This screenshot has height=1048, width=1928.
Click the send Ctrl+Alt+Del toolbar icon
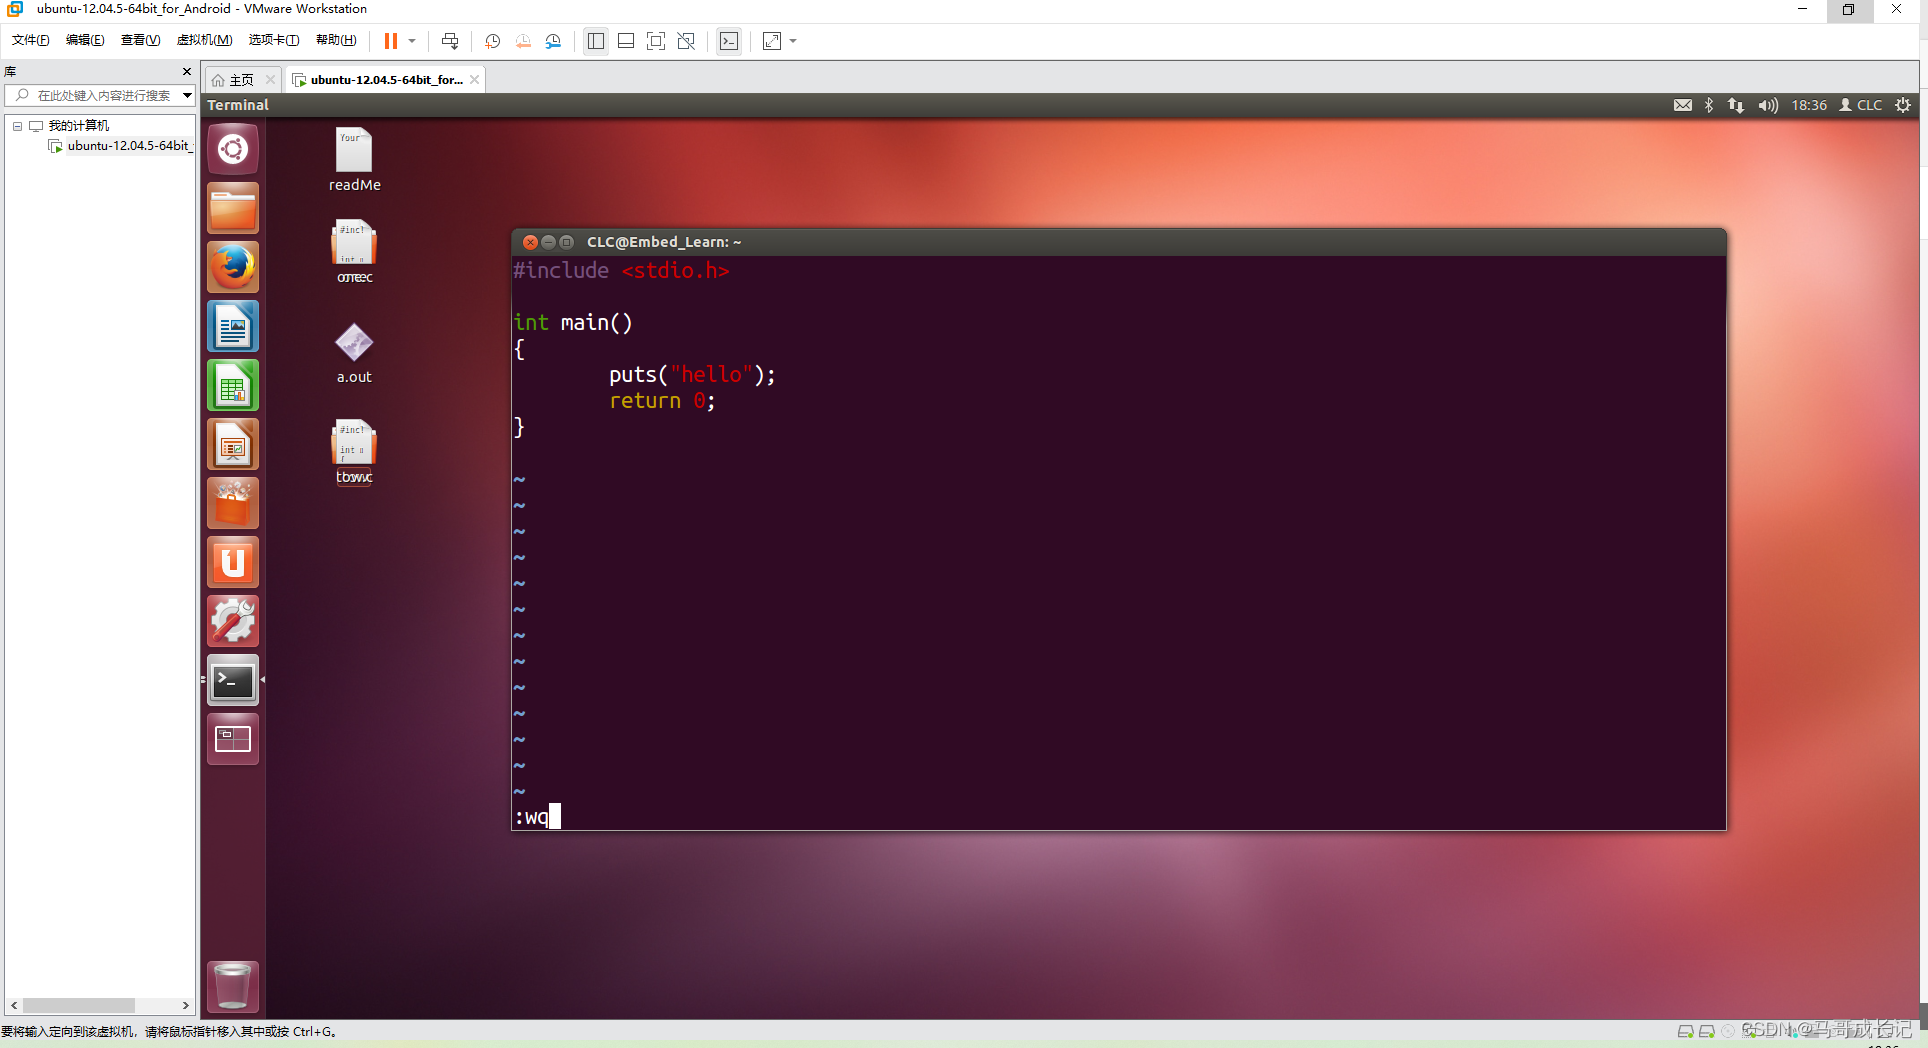click(450, 41)
